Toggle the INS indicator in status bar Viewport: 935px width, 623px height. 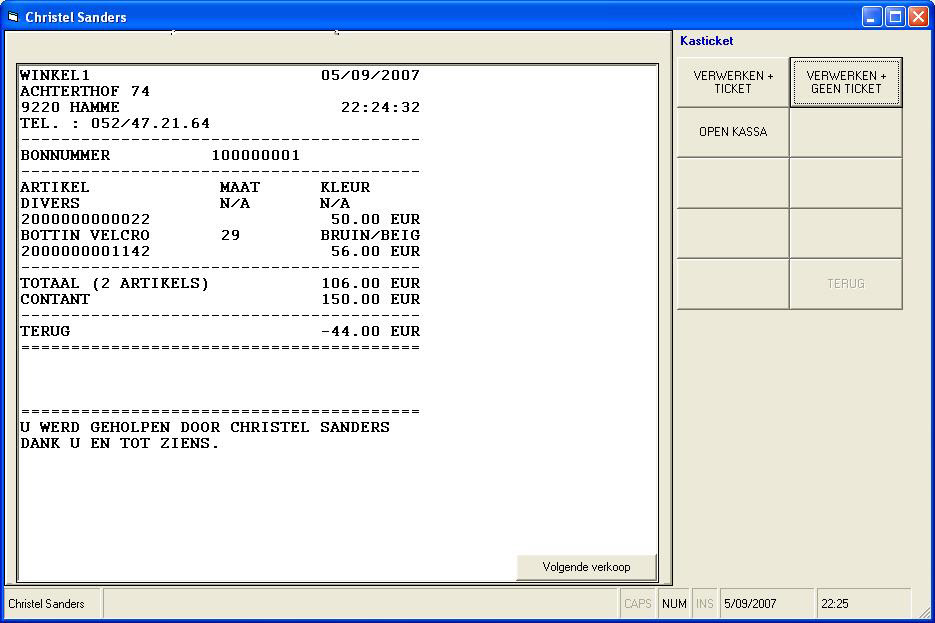[705, 604]
